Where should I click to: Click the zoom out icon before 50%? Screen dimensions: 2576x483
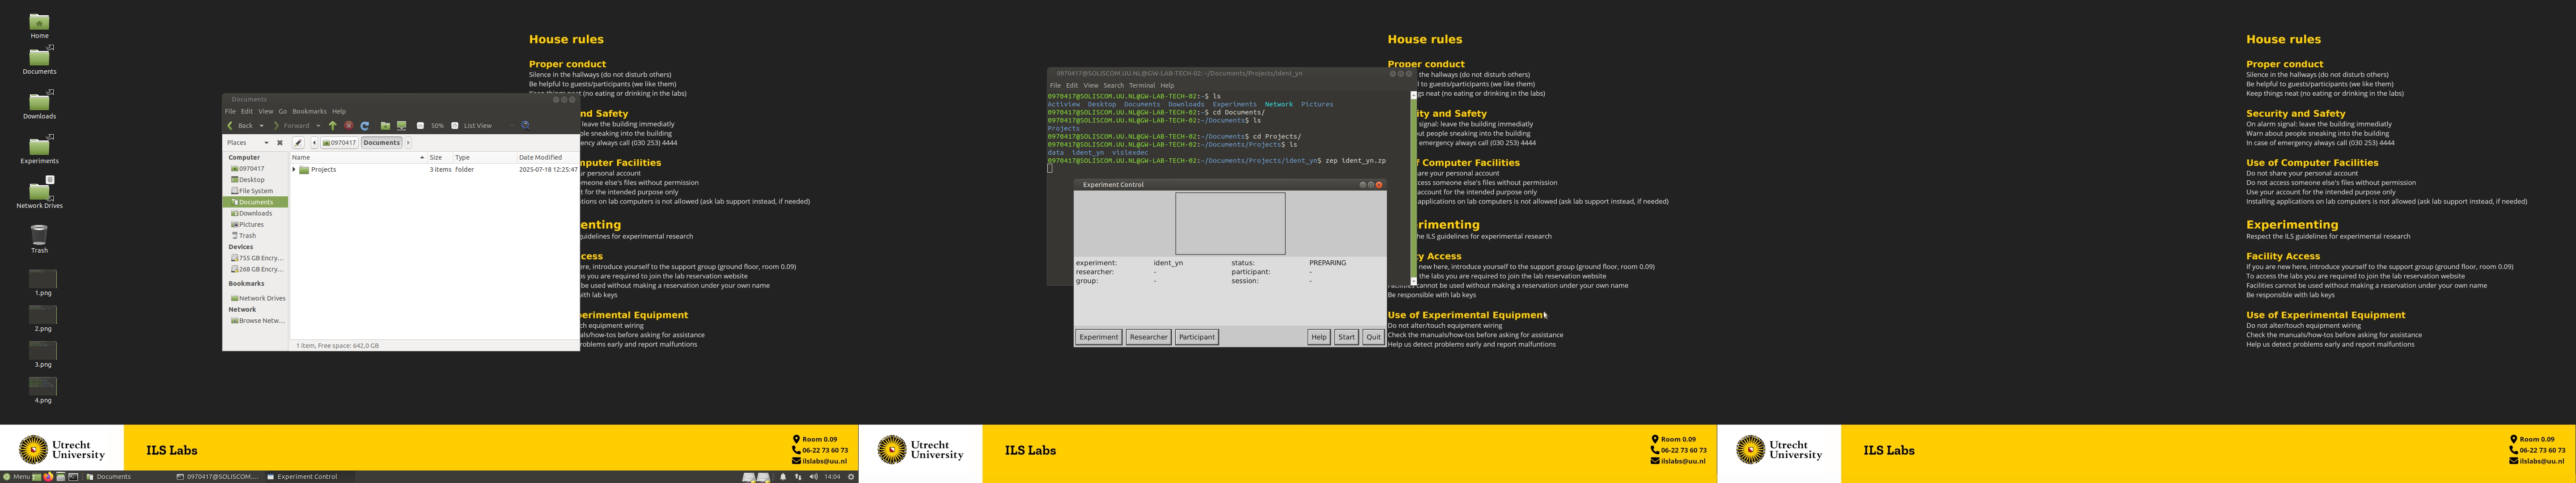pos(420,126)
